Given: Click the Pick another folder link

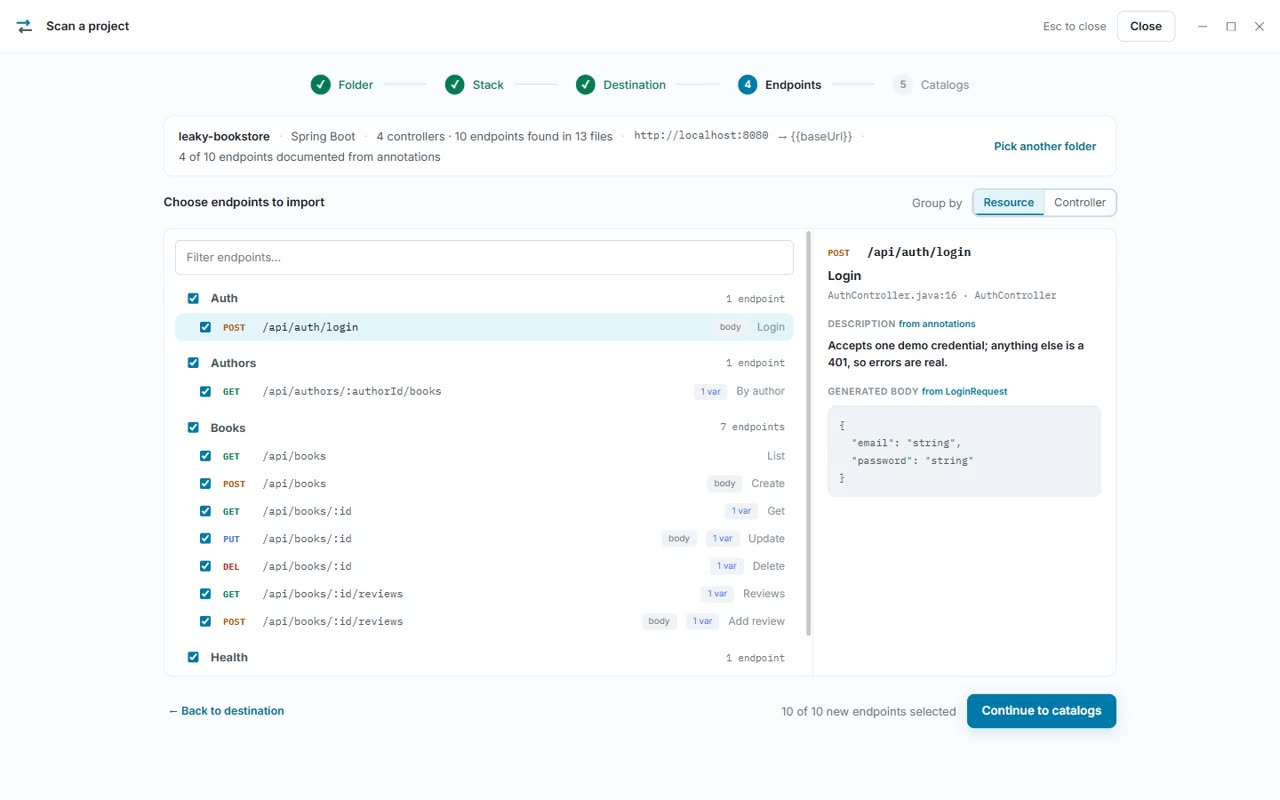Looking at the screenshot, I should click(x=1044, y=146).
